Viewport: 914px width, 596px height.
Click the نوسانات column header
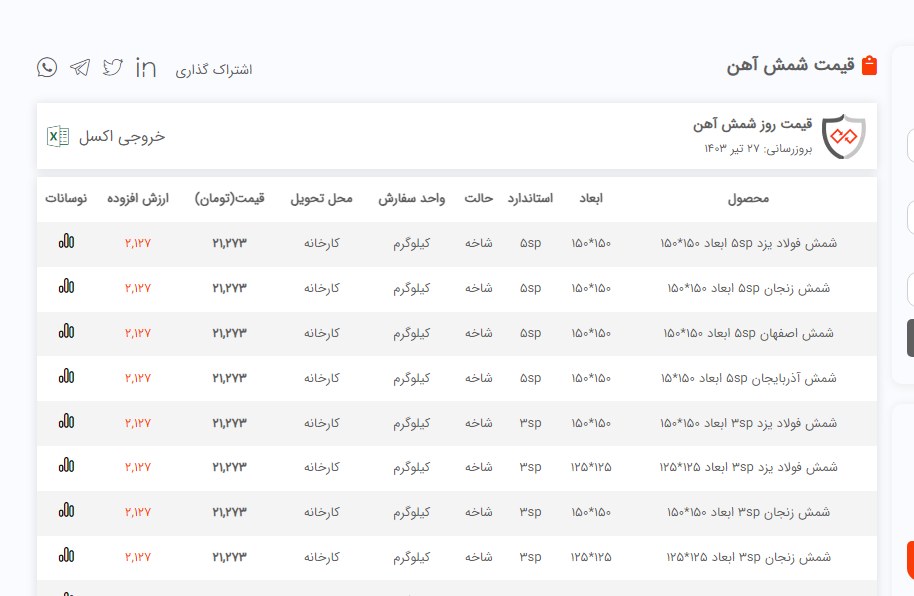(66, 198)
